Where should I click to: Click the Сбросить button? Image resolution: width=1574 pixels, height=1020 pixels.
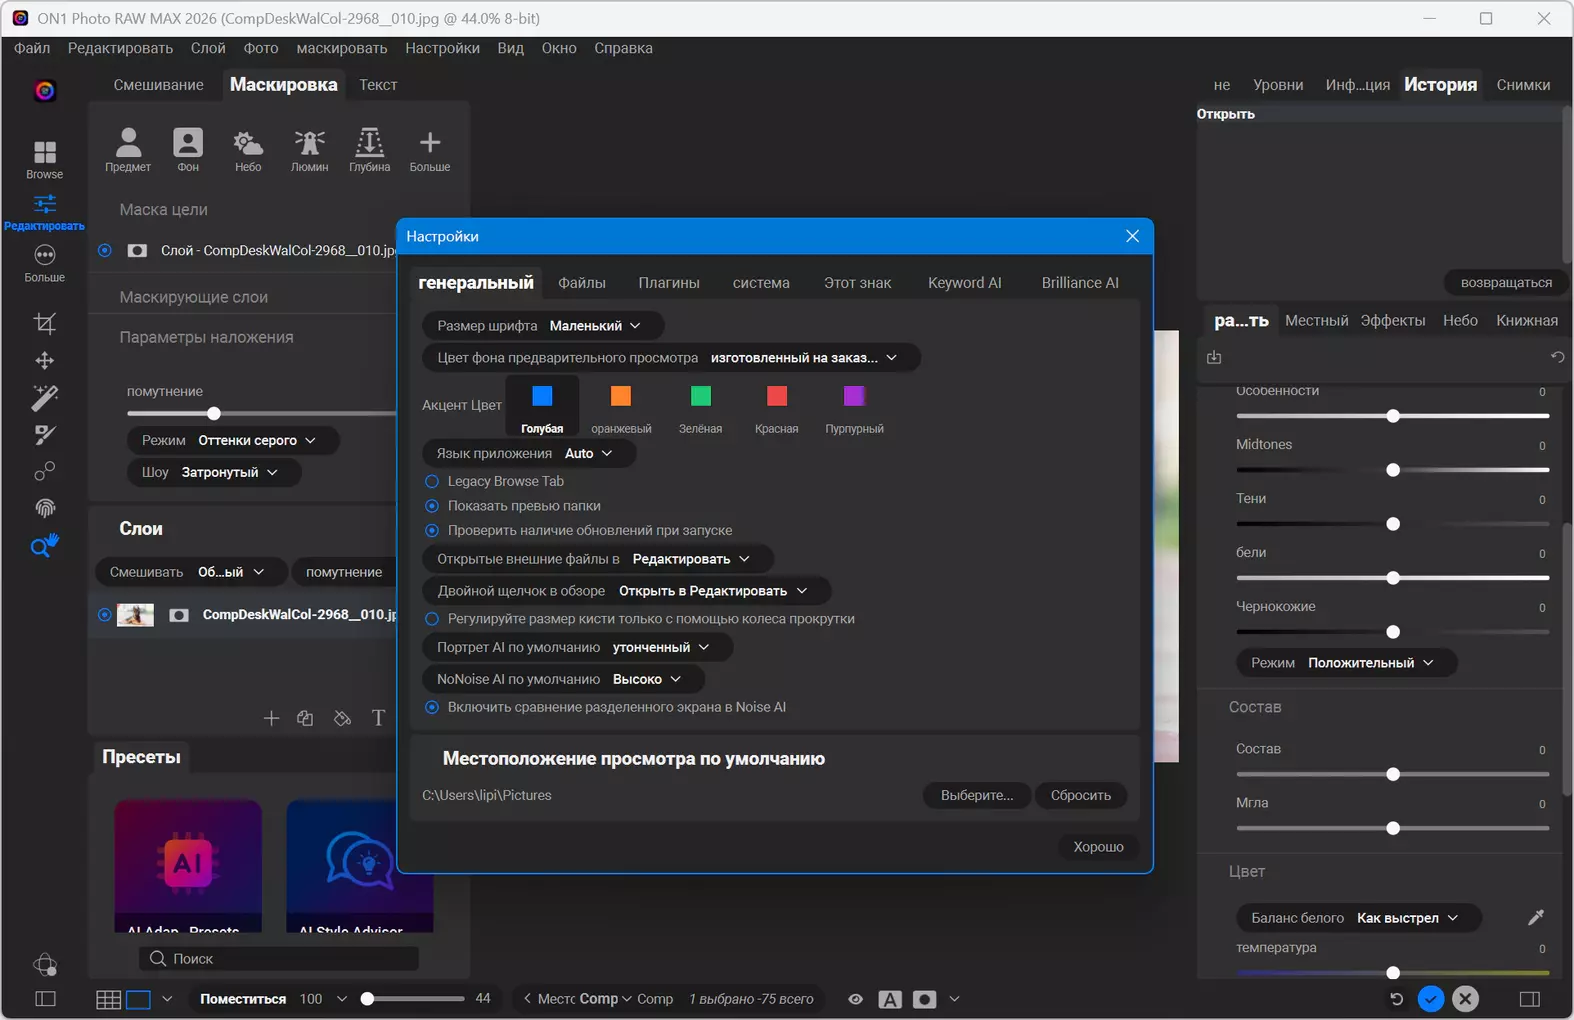[1080, 795]
